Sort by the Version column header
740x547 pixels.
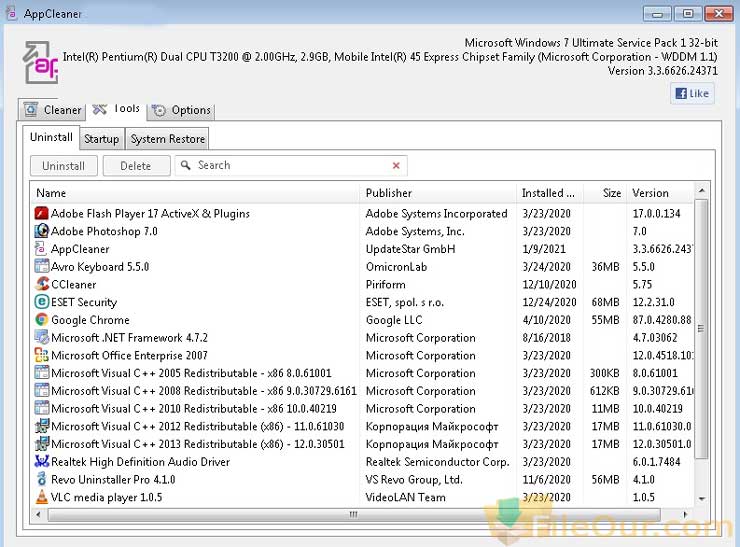tap(660, 193)
